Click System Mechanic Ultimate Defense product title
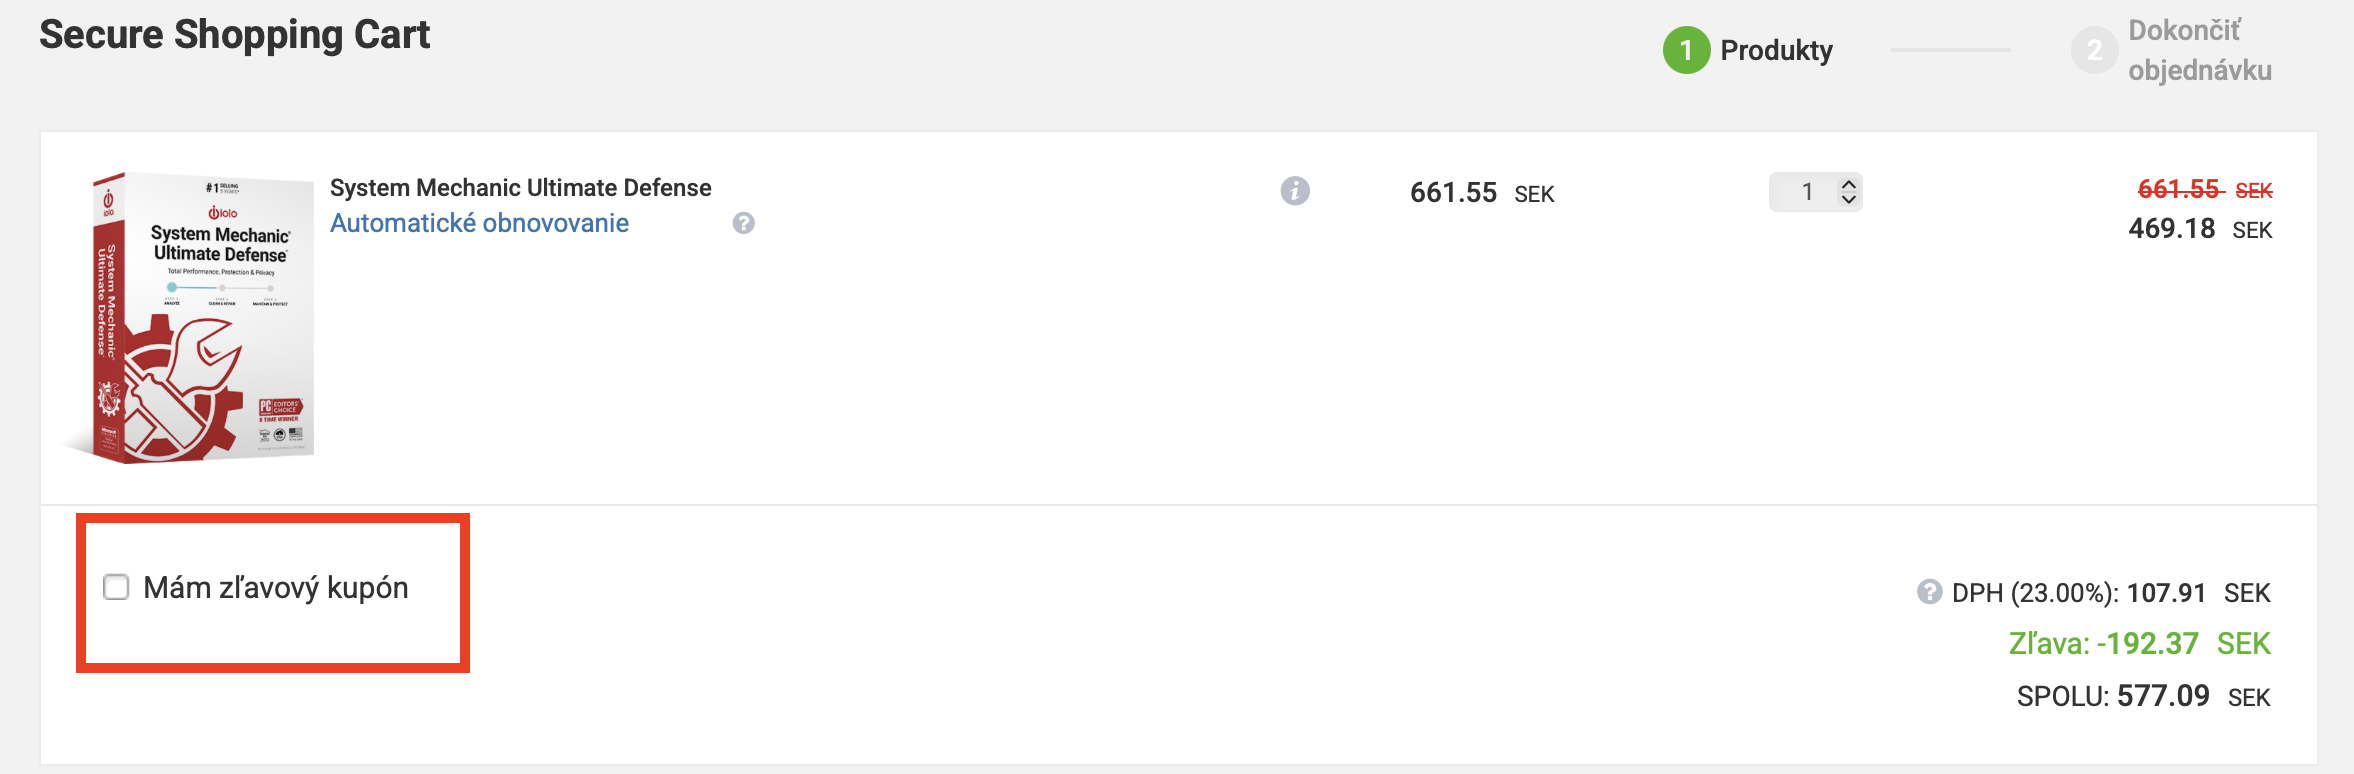This screenshot has width=2354, height=774. pyautogui.click(x=520, y=188)
